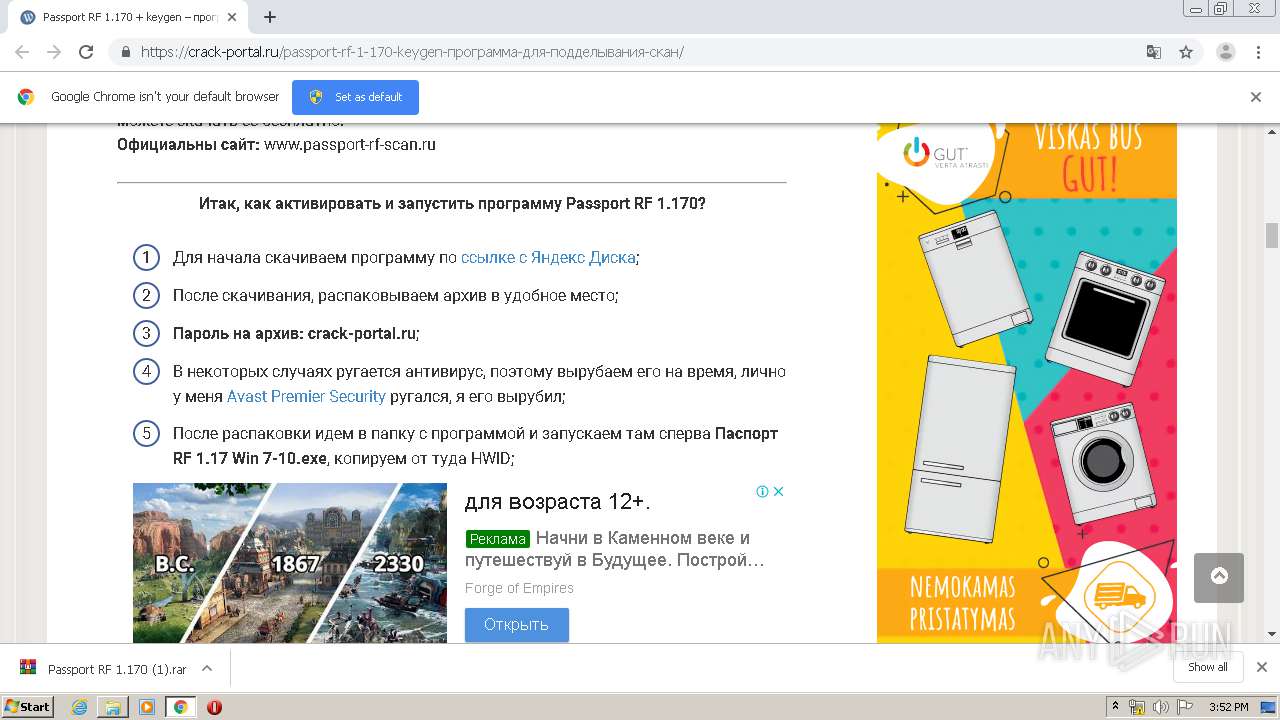Click the Открыть ad button

tap(516, 625)
